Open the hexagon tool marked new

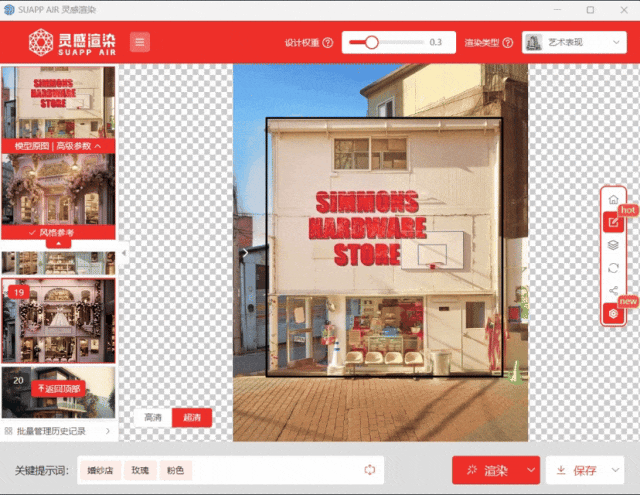point(613,314)
